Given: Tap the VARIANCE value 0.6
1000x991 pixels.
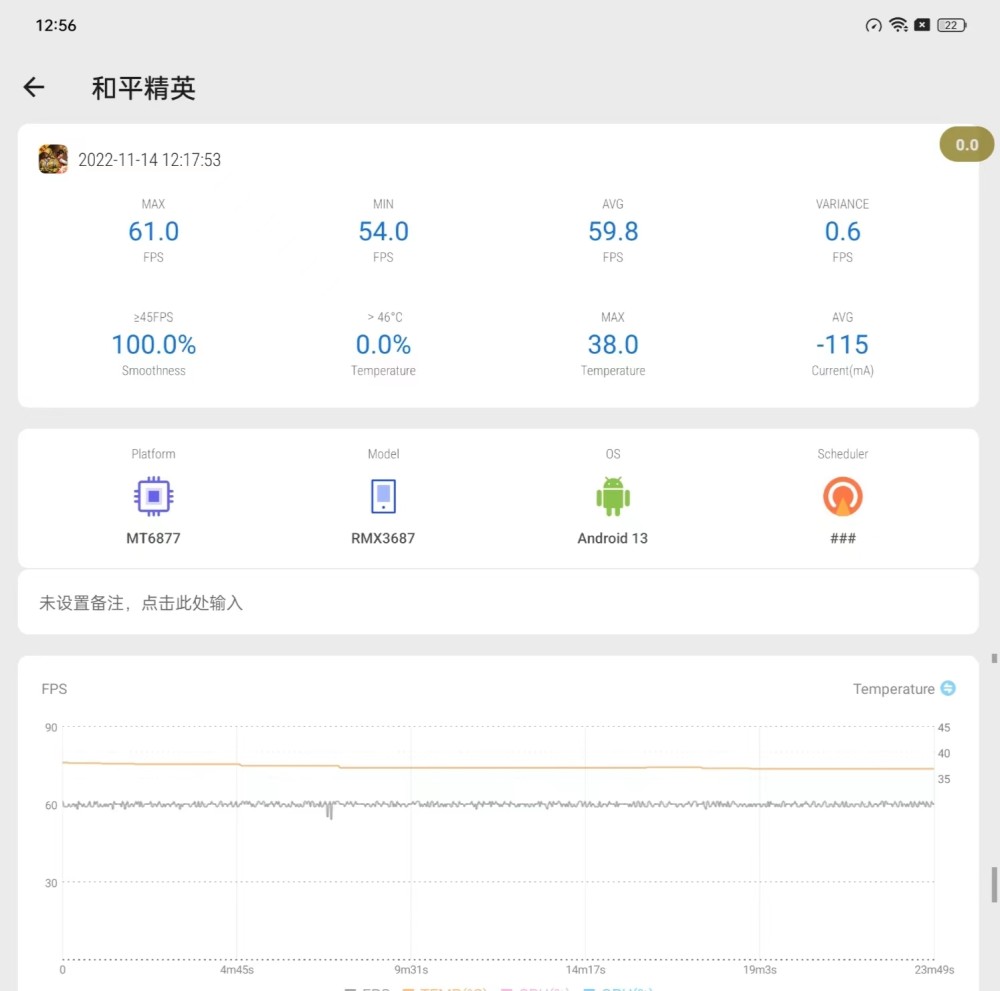Looking at the screenshot, I should pyautogui.click(x=842, y=231).
